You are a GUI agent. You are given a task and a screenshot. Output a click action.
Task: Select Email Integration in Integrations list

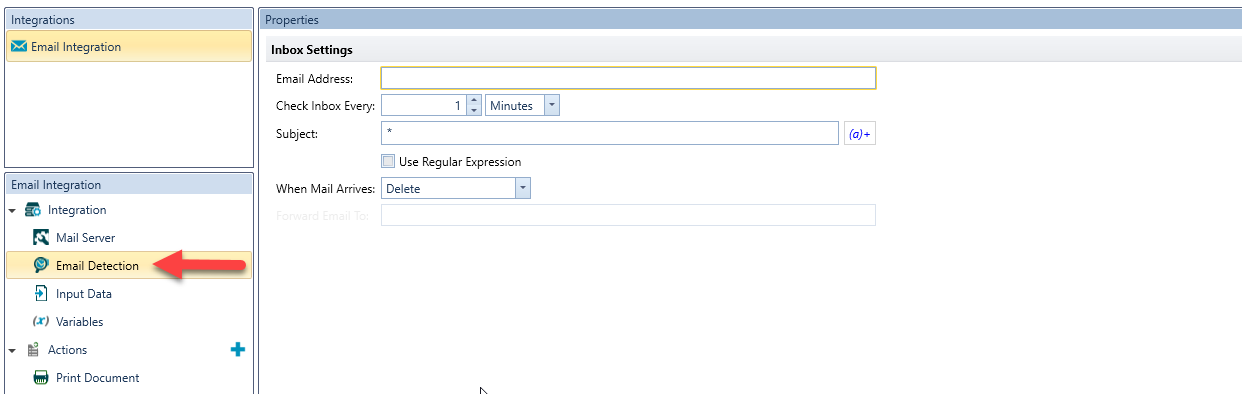129,47
